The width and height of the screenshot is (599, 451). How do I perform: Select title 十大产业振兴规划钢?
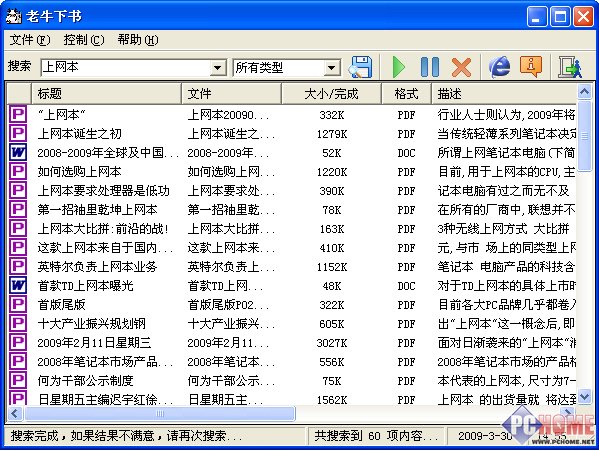[x=91, y=324]
